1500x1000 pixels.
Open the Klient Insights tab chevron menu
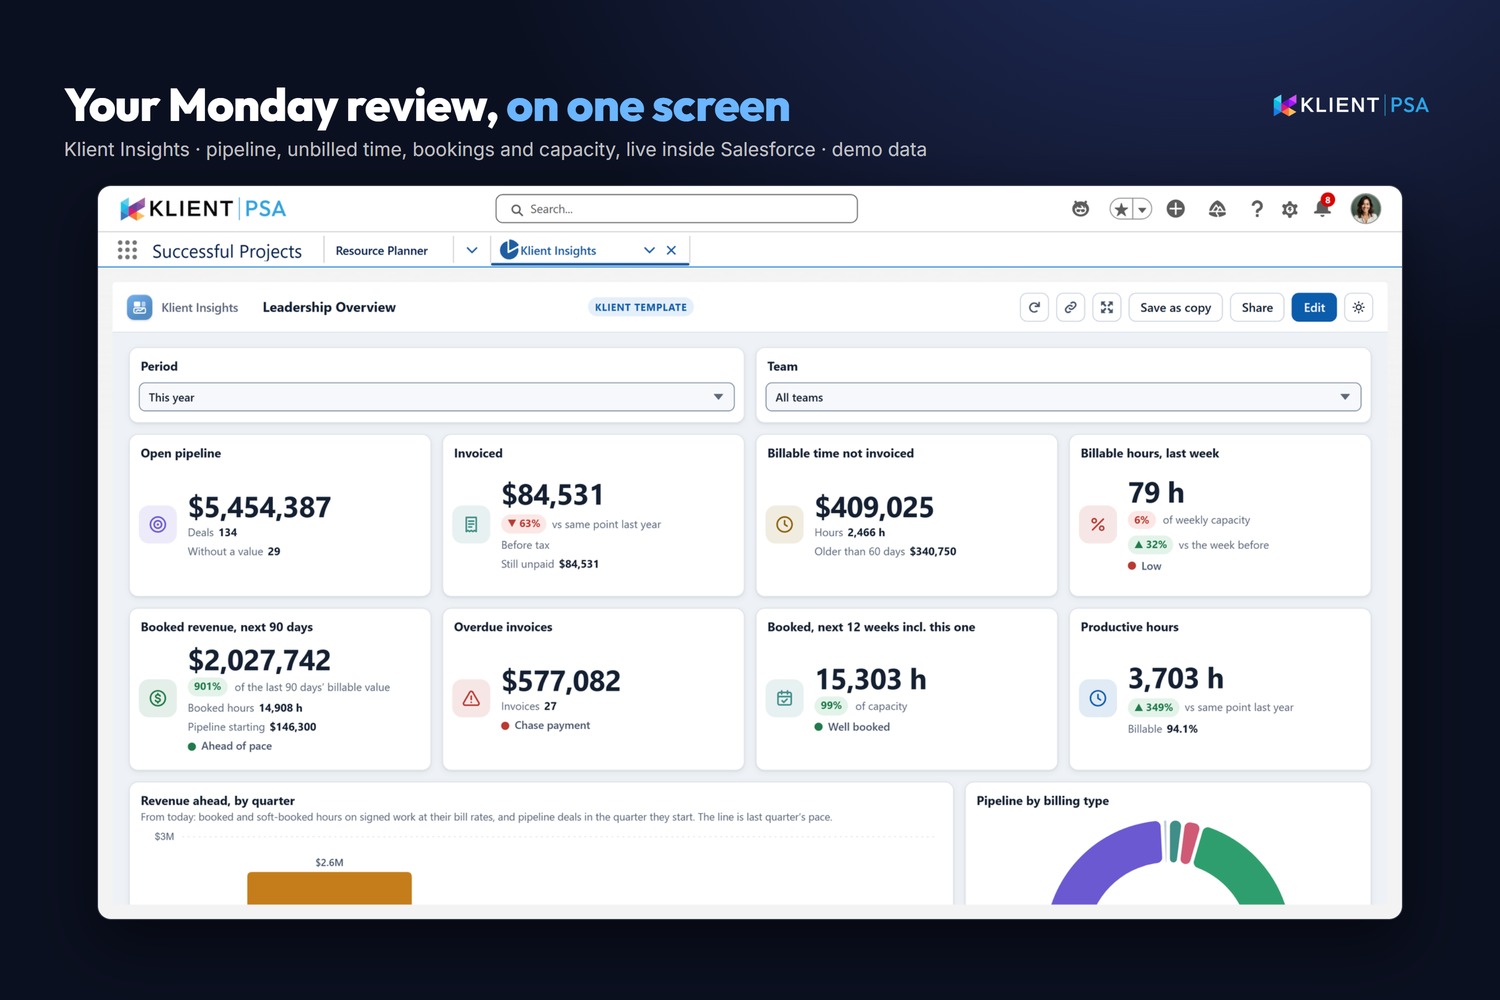click(649, 250)
